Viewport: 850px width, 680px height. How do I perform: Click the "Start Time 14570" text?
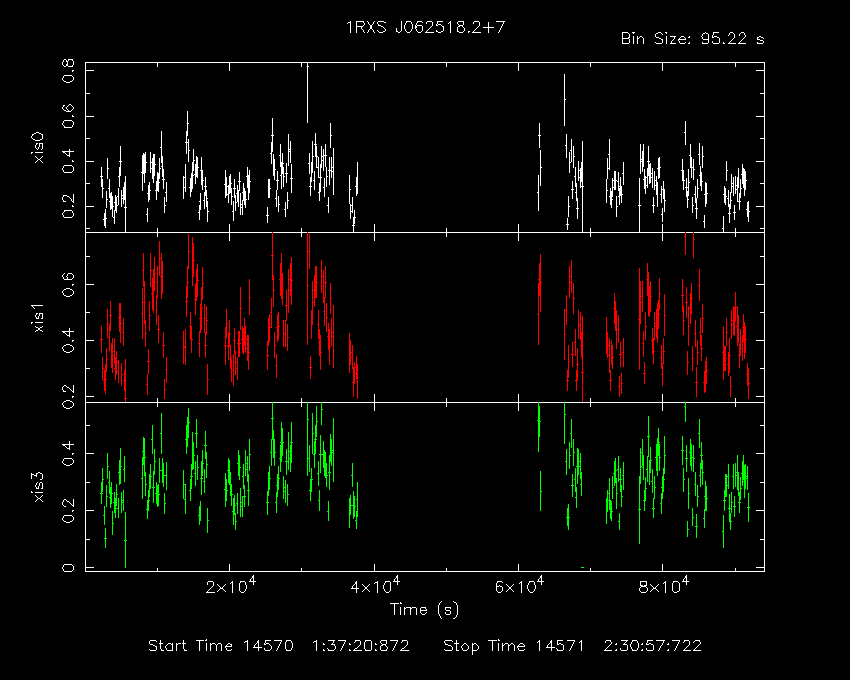(221, 646)
